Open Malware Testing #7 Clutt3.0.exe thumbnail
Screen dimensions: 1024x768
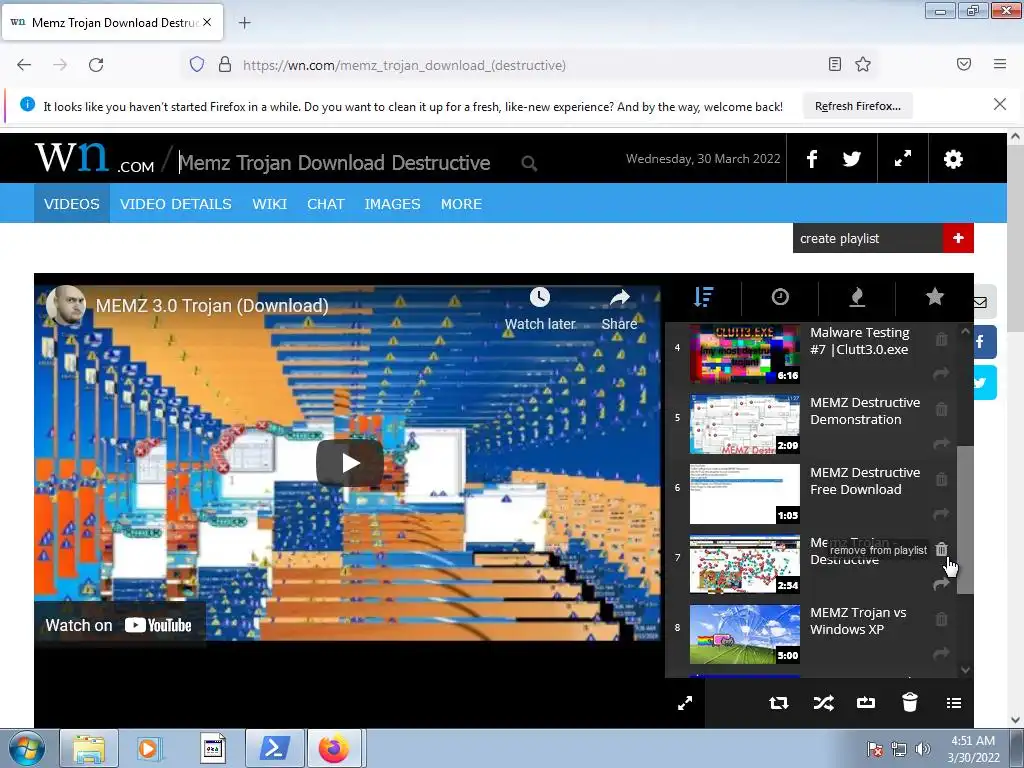click(x=744, y=354)
